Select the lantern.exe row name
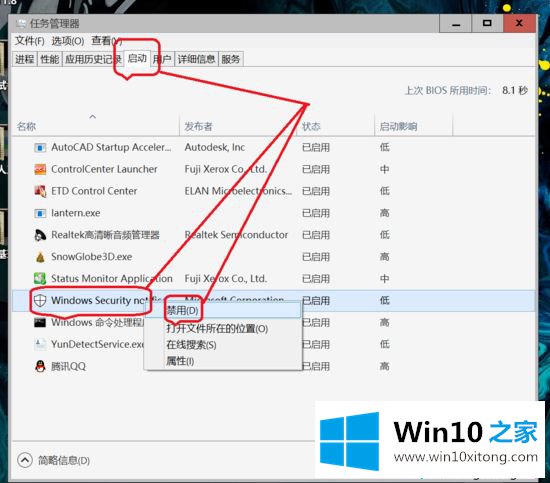 coord(75,213)
